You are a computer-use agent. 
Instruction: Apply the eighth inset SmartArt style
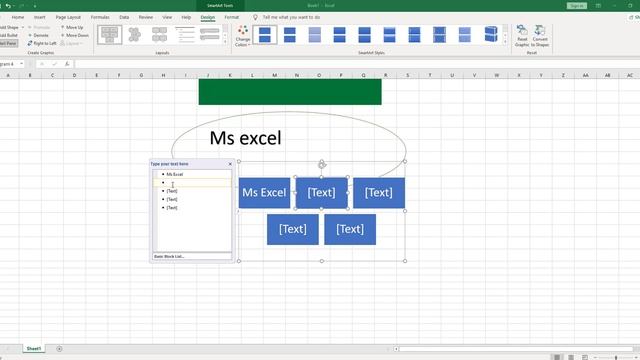[x=440, y=35]
